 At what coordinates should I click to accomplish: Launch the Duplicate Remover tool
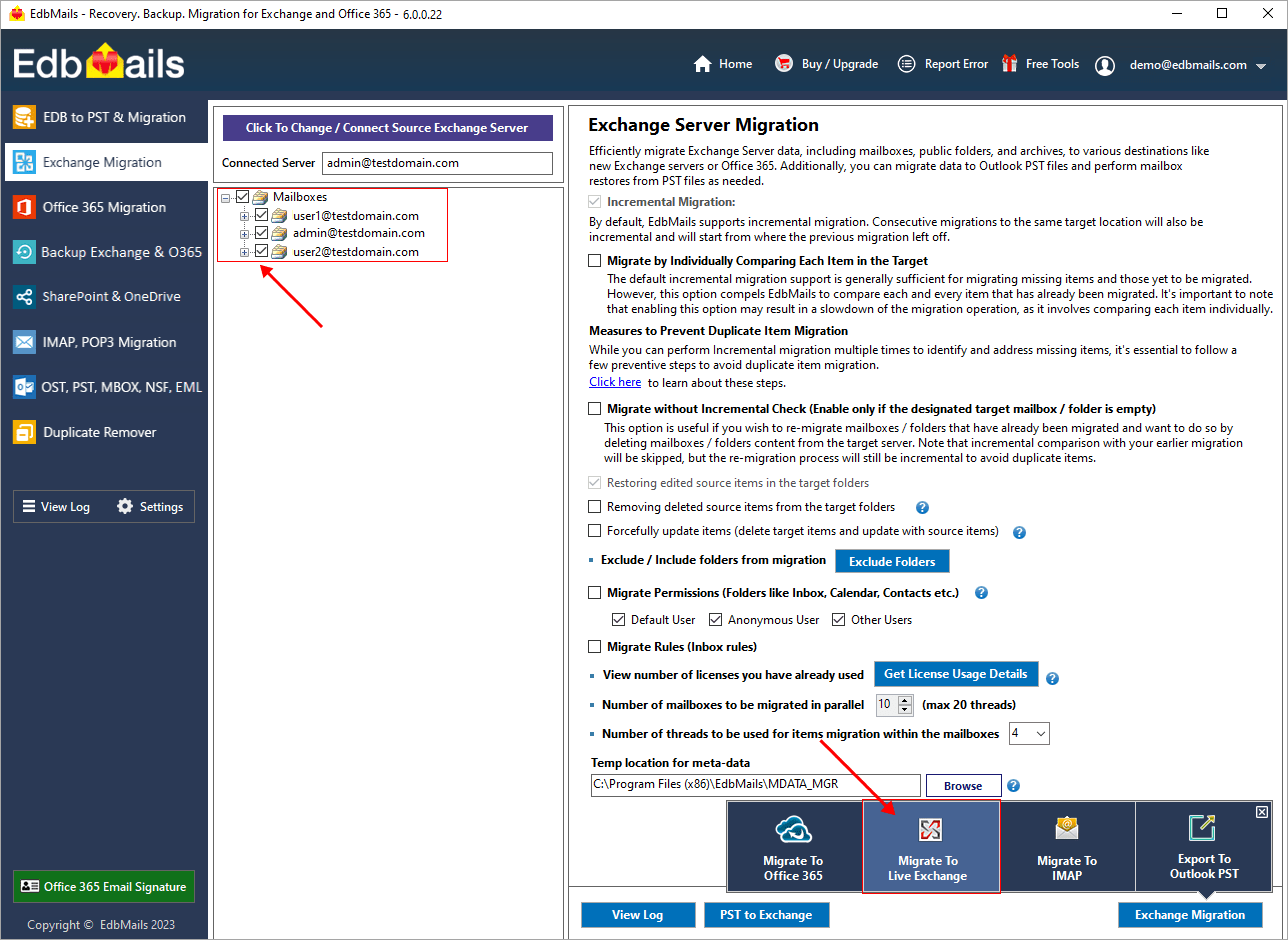[x=103, y=432]
